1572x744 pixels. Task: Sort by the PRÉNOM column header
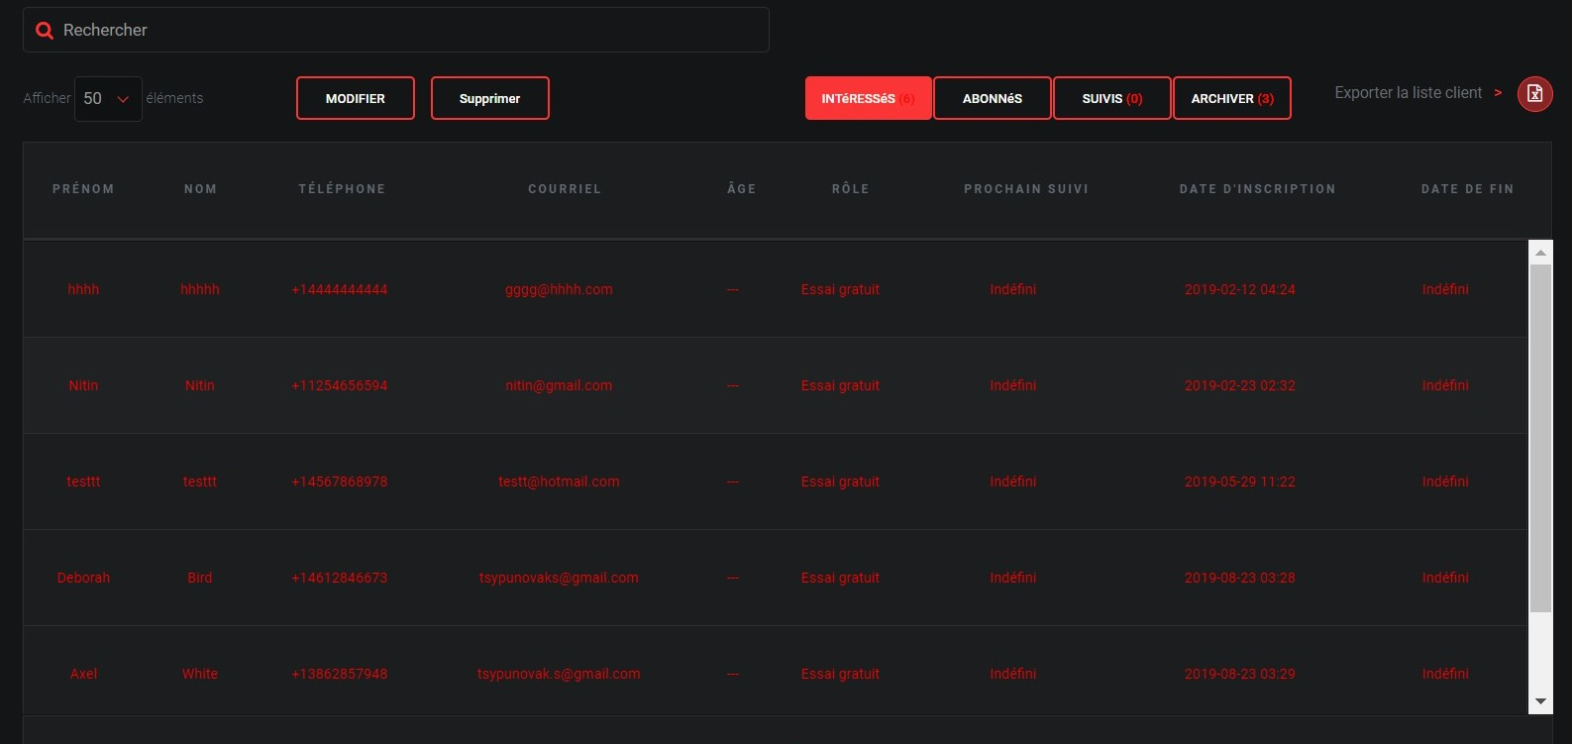click(x=83, y=189)
